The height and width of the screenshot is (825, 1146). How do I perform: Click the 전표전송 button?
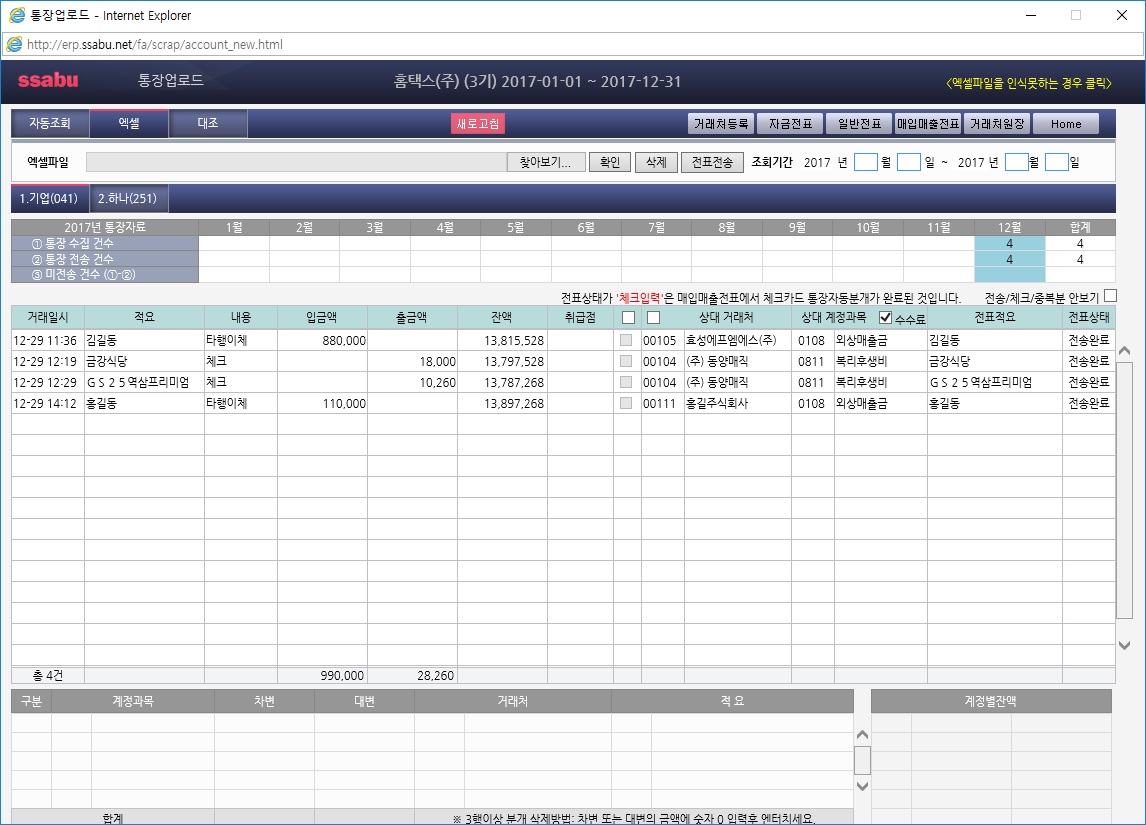(x=713, y=162)
